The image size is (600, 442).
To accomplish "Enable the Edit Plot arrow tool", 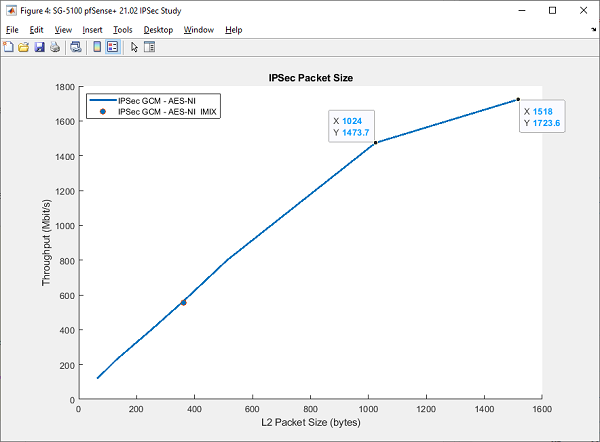I will click(x=134, y=46).
